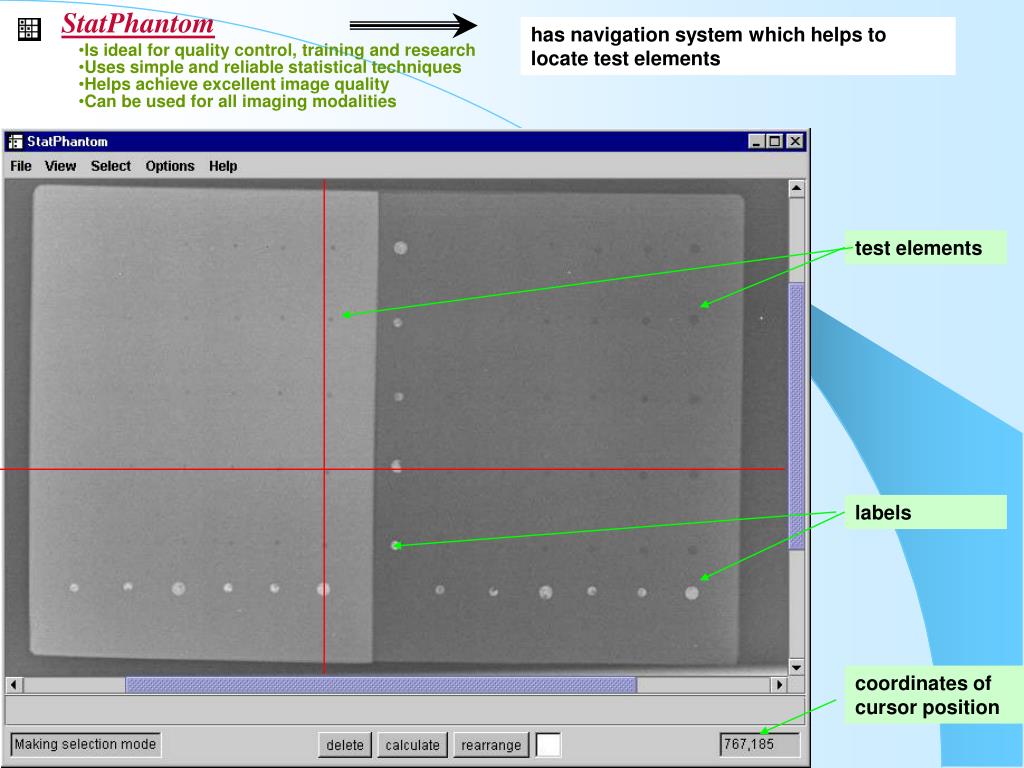Click the StatPhantom title bar icon

pyautogui.click(x=15, y=141)
